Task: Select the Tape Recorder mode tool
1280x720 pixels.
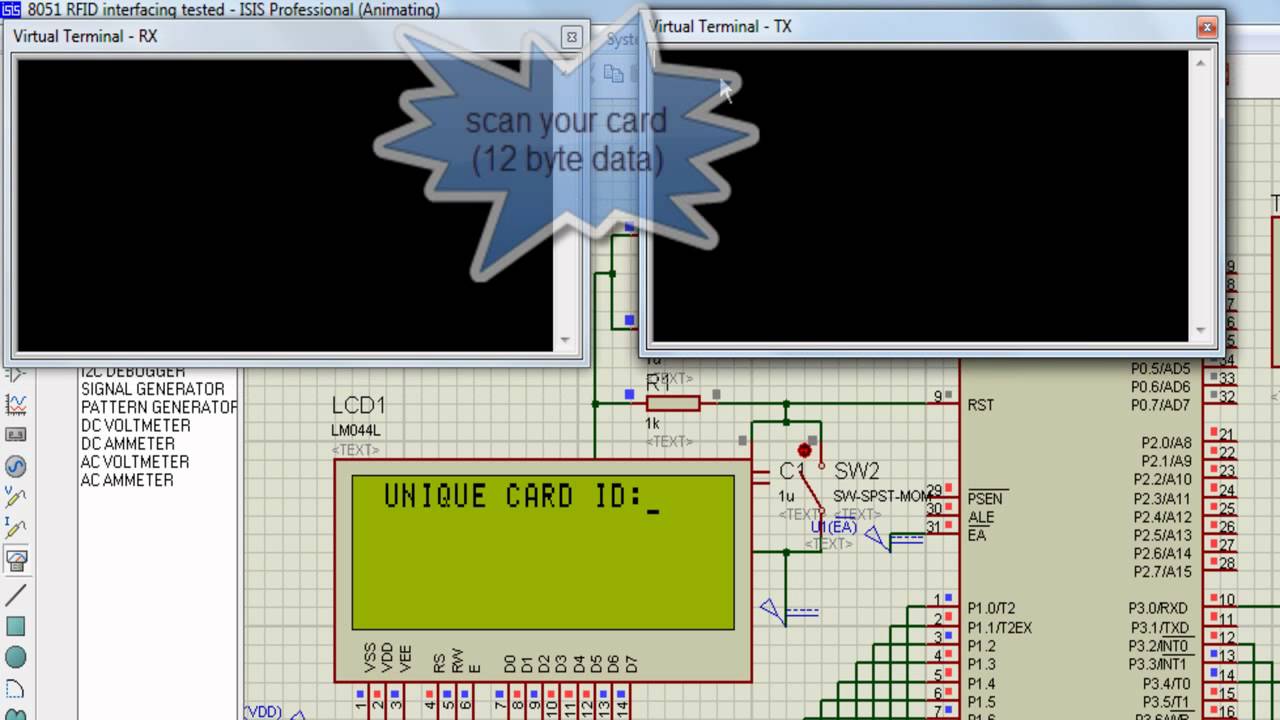Action: 15,436
